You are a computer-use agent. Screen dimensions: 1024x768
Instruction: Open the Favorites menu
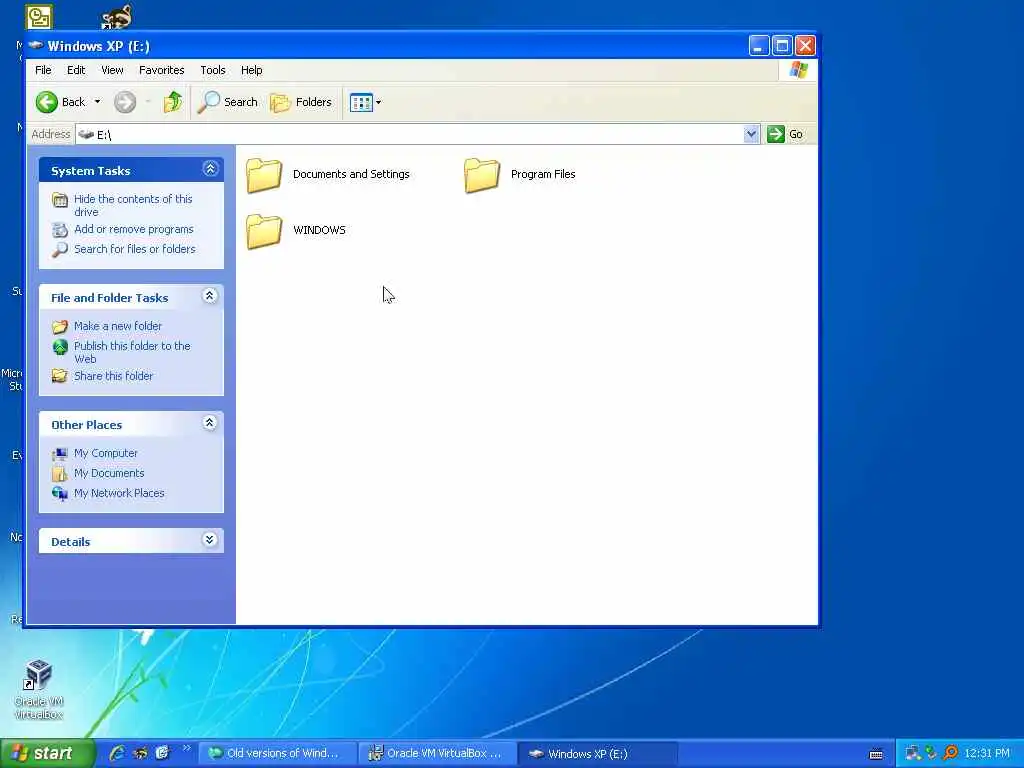[161, 70]
